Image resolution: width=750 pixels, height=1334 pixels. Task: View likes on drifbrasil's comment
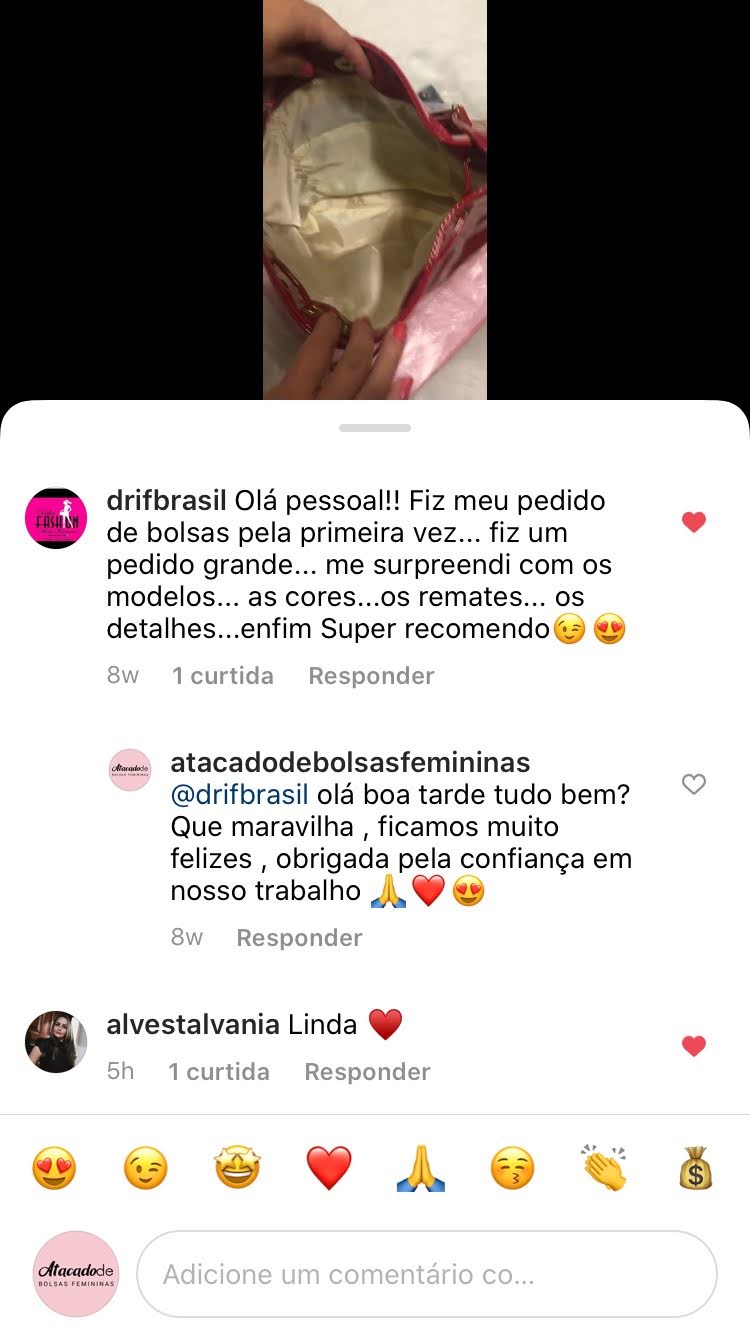[x=222, y=676]
